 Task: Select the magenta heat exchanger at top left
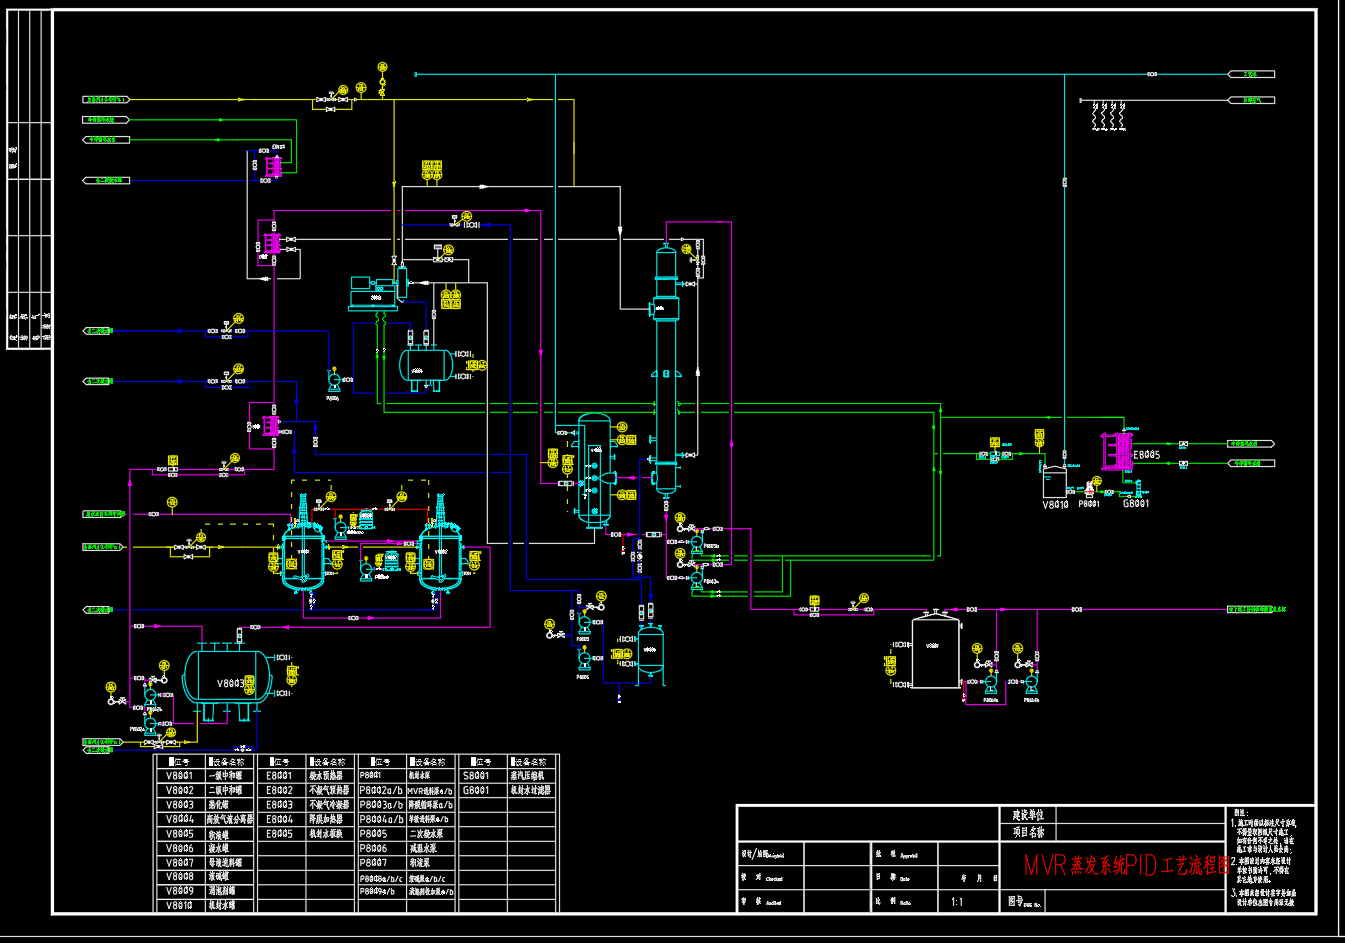point(272,166)
